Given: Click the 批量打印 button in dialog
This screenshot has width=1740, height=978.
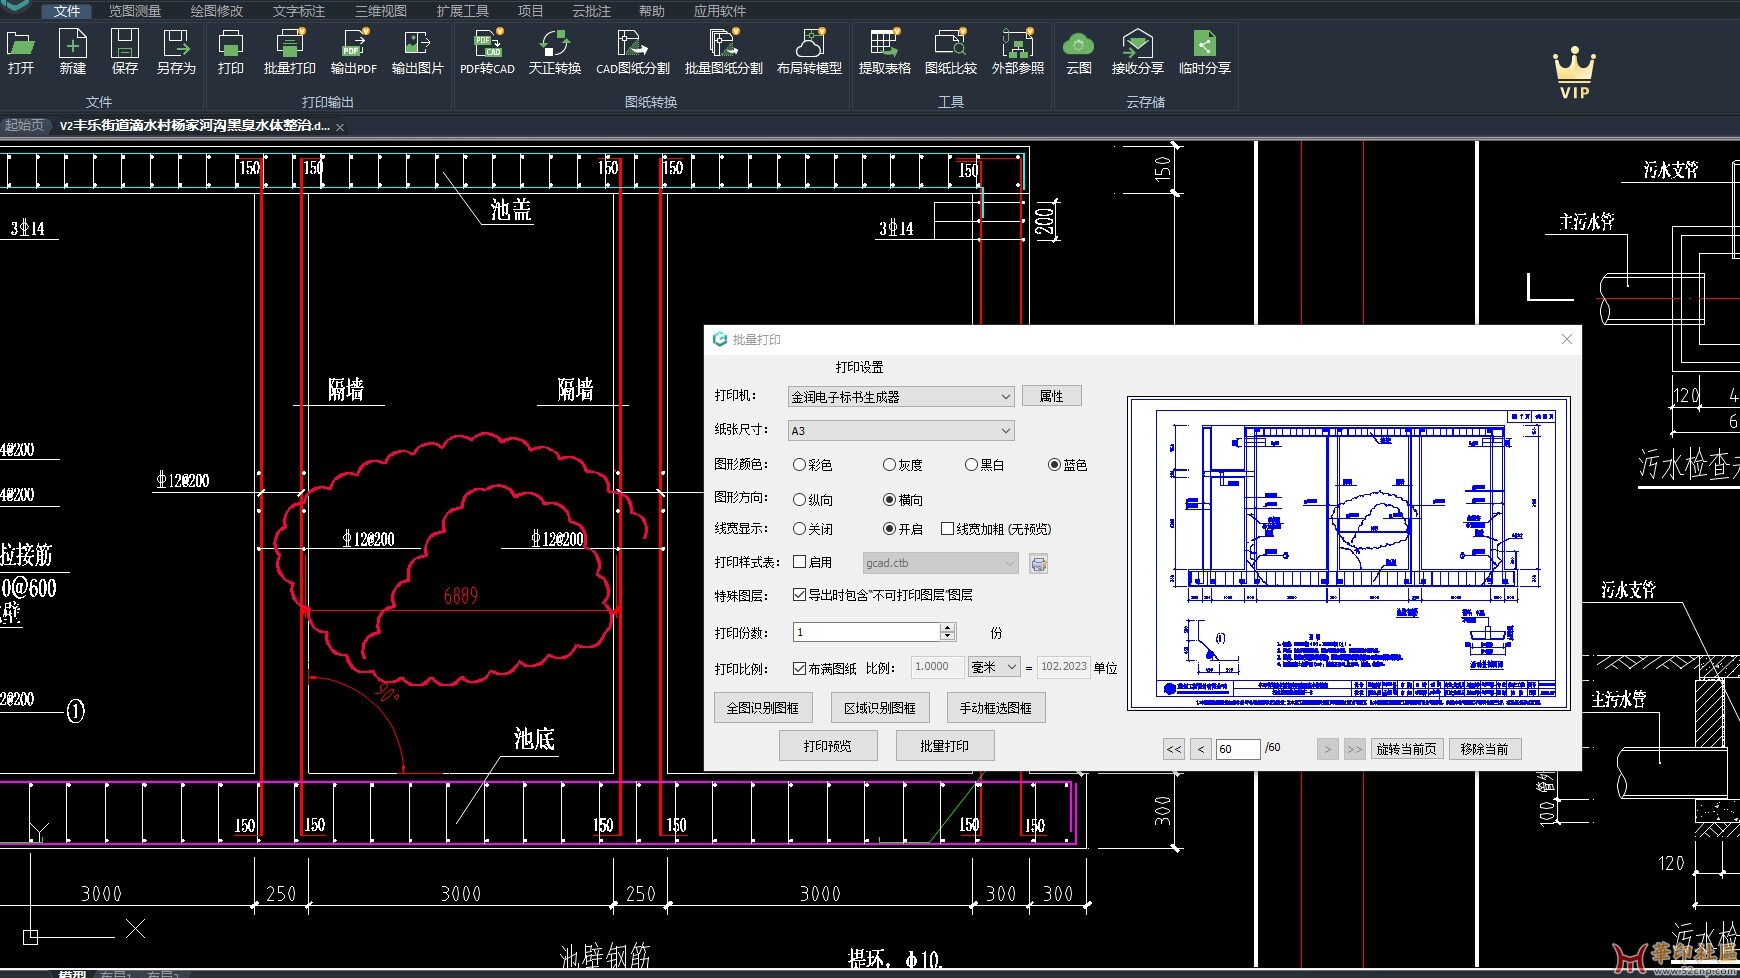Looking at the screenshot, I should tap(945, 746).
